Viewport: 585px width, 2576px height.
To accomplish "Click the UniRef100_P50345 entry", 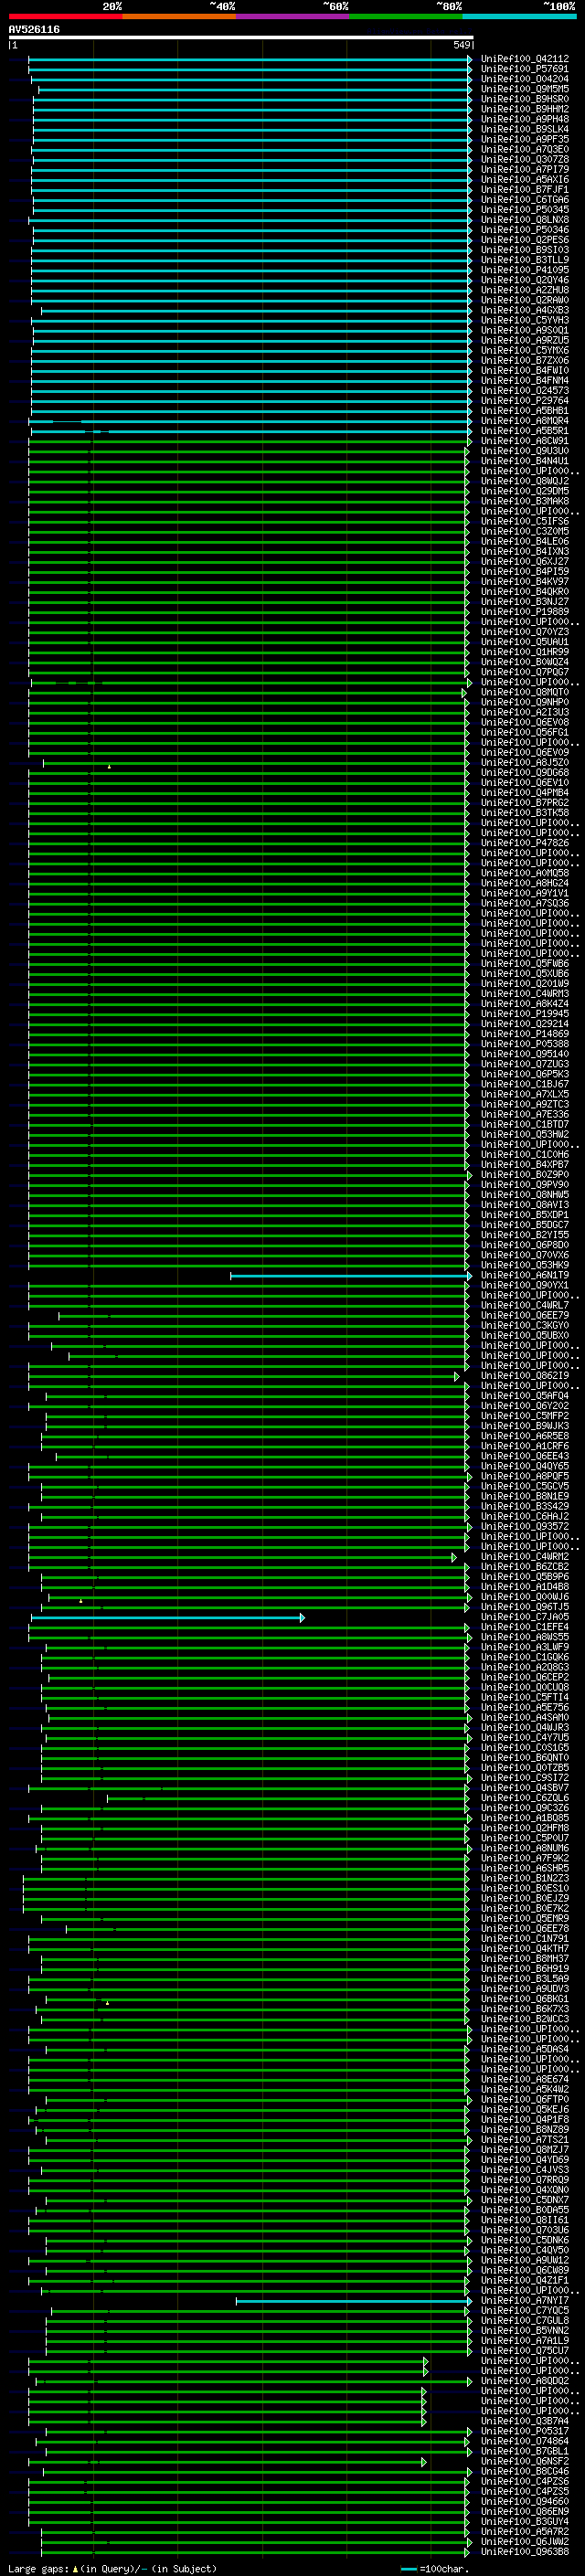I will pyautogui.click(x=524, y=209).
